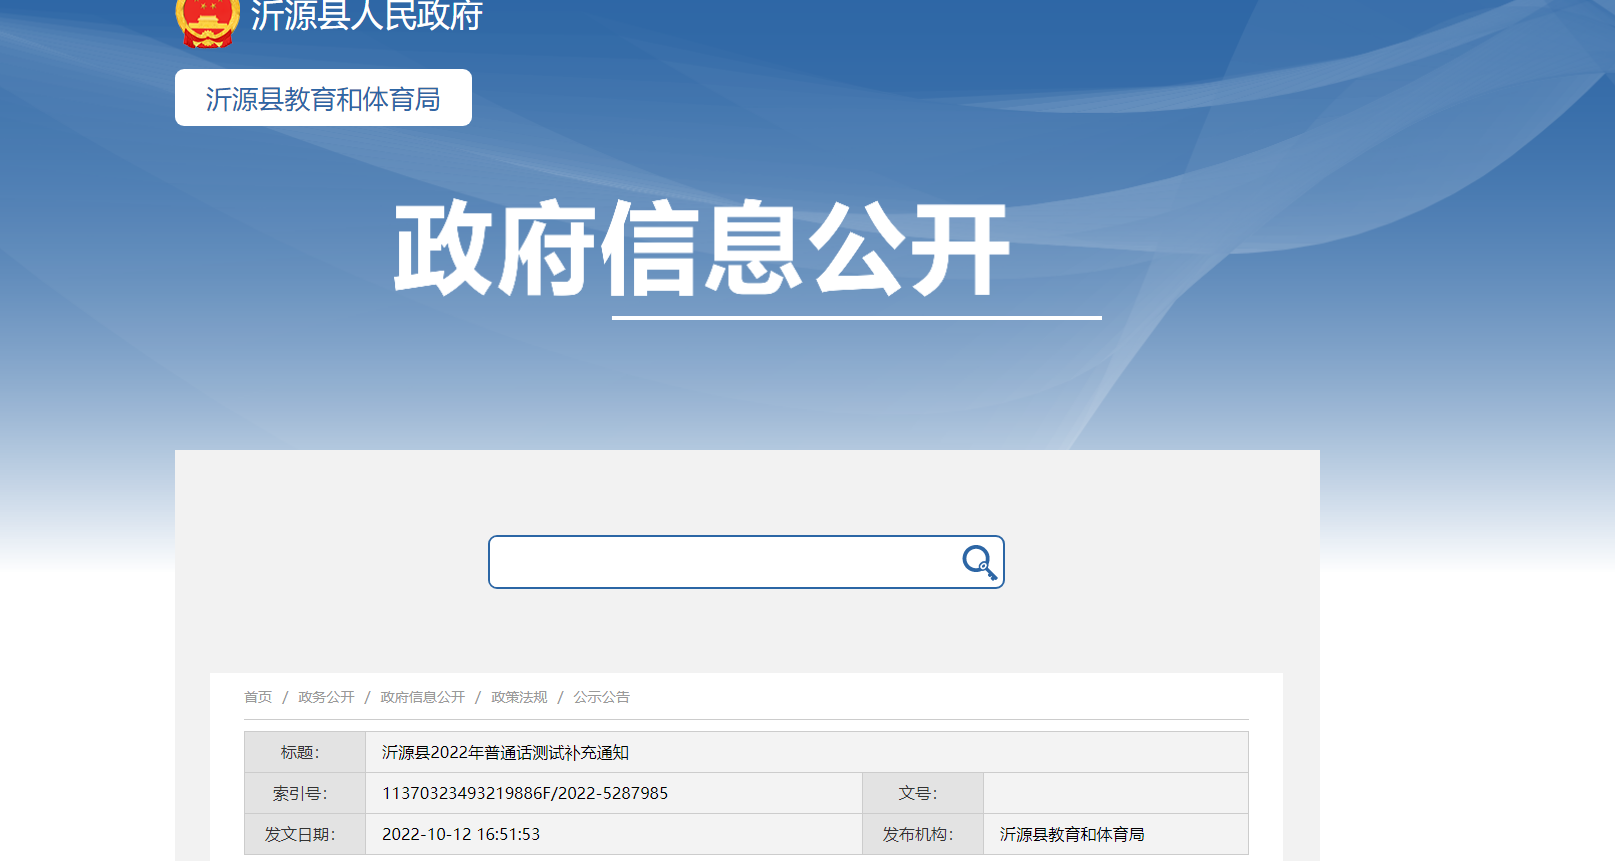Open the 沂源县人民政府 site title
Screen dimensions: 1615x861
click(366, 16)
